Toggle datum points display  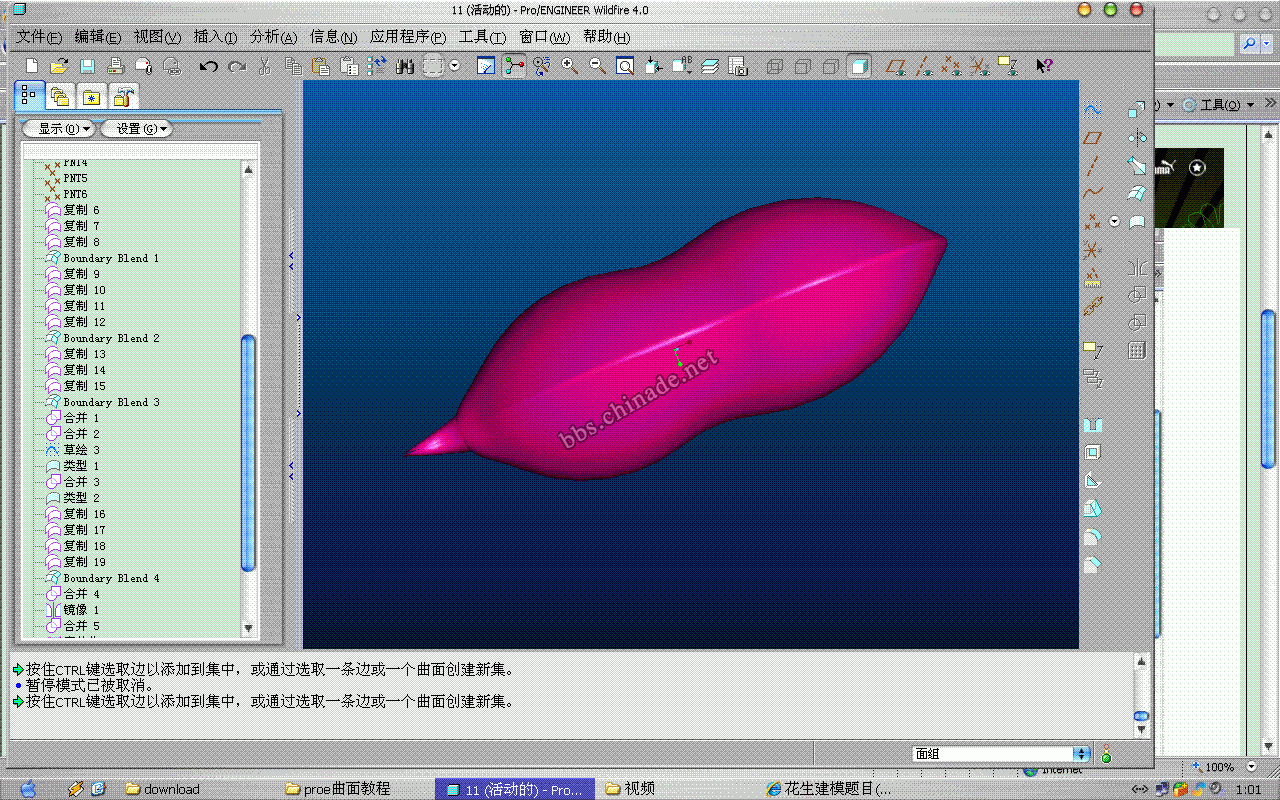click(x=953, y=66)
